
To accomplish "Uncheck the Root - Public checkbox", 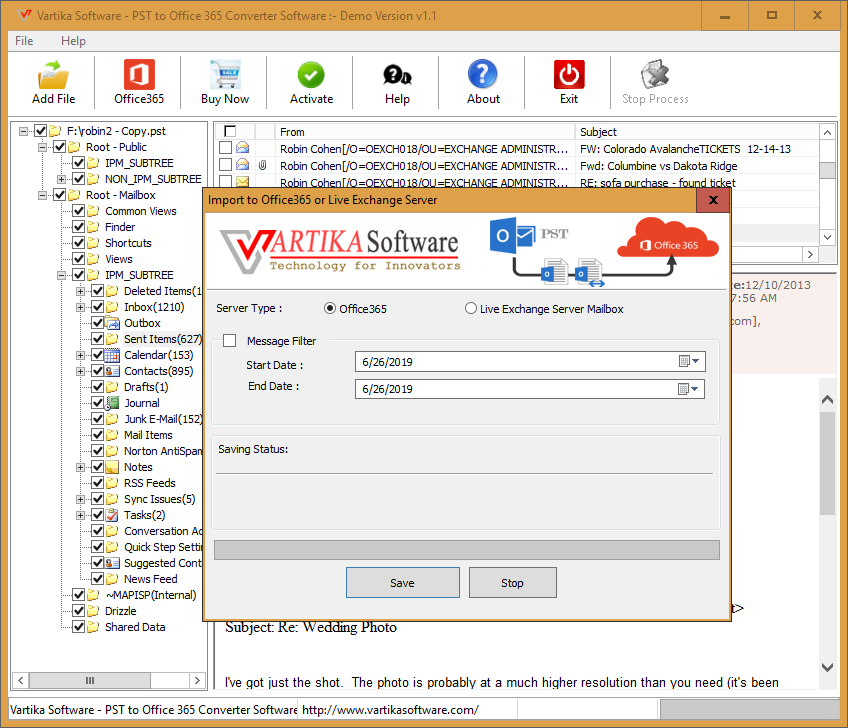I will click(x=59, y=147).
